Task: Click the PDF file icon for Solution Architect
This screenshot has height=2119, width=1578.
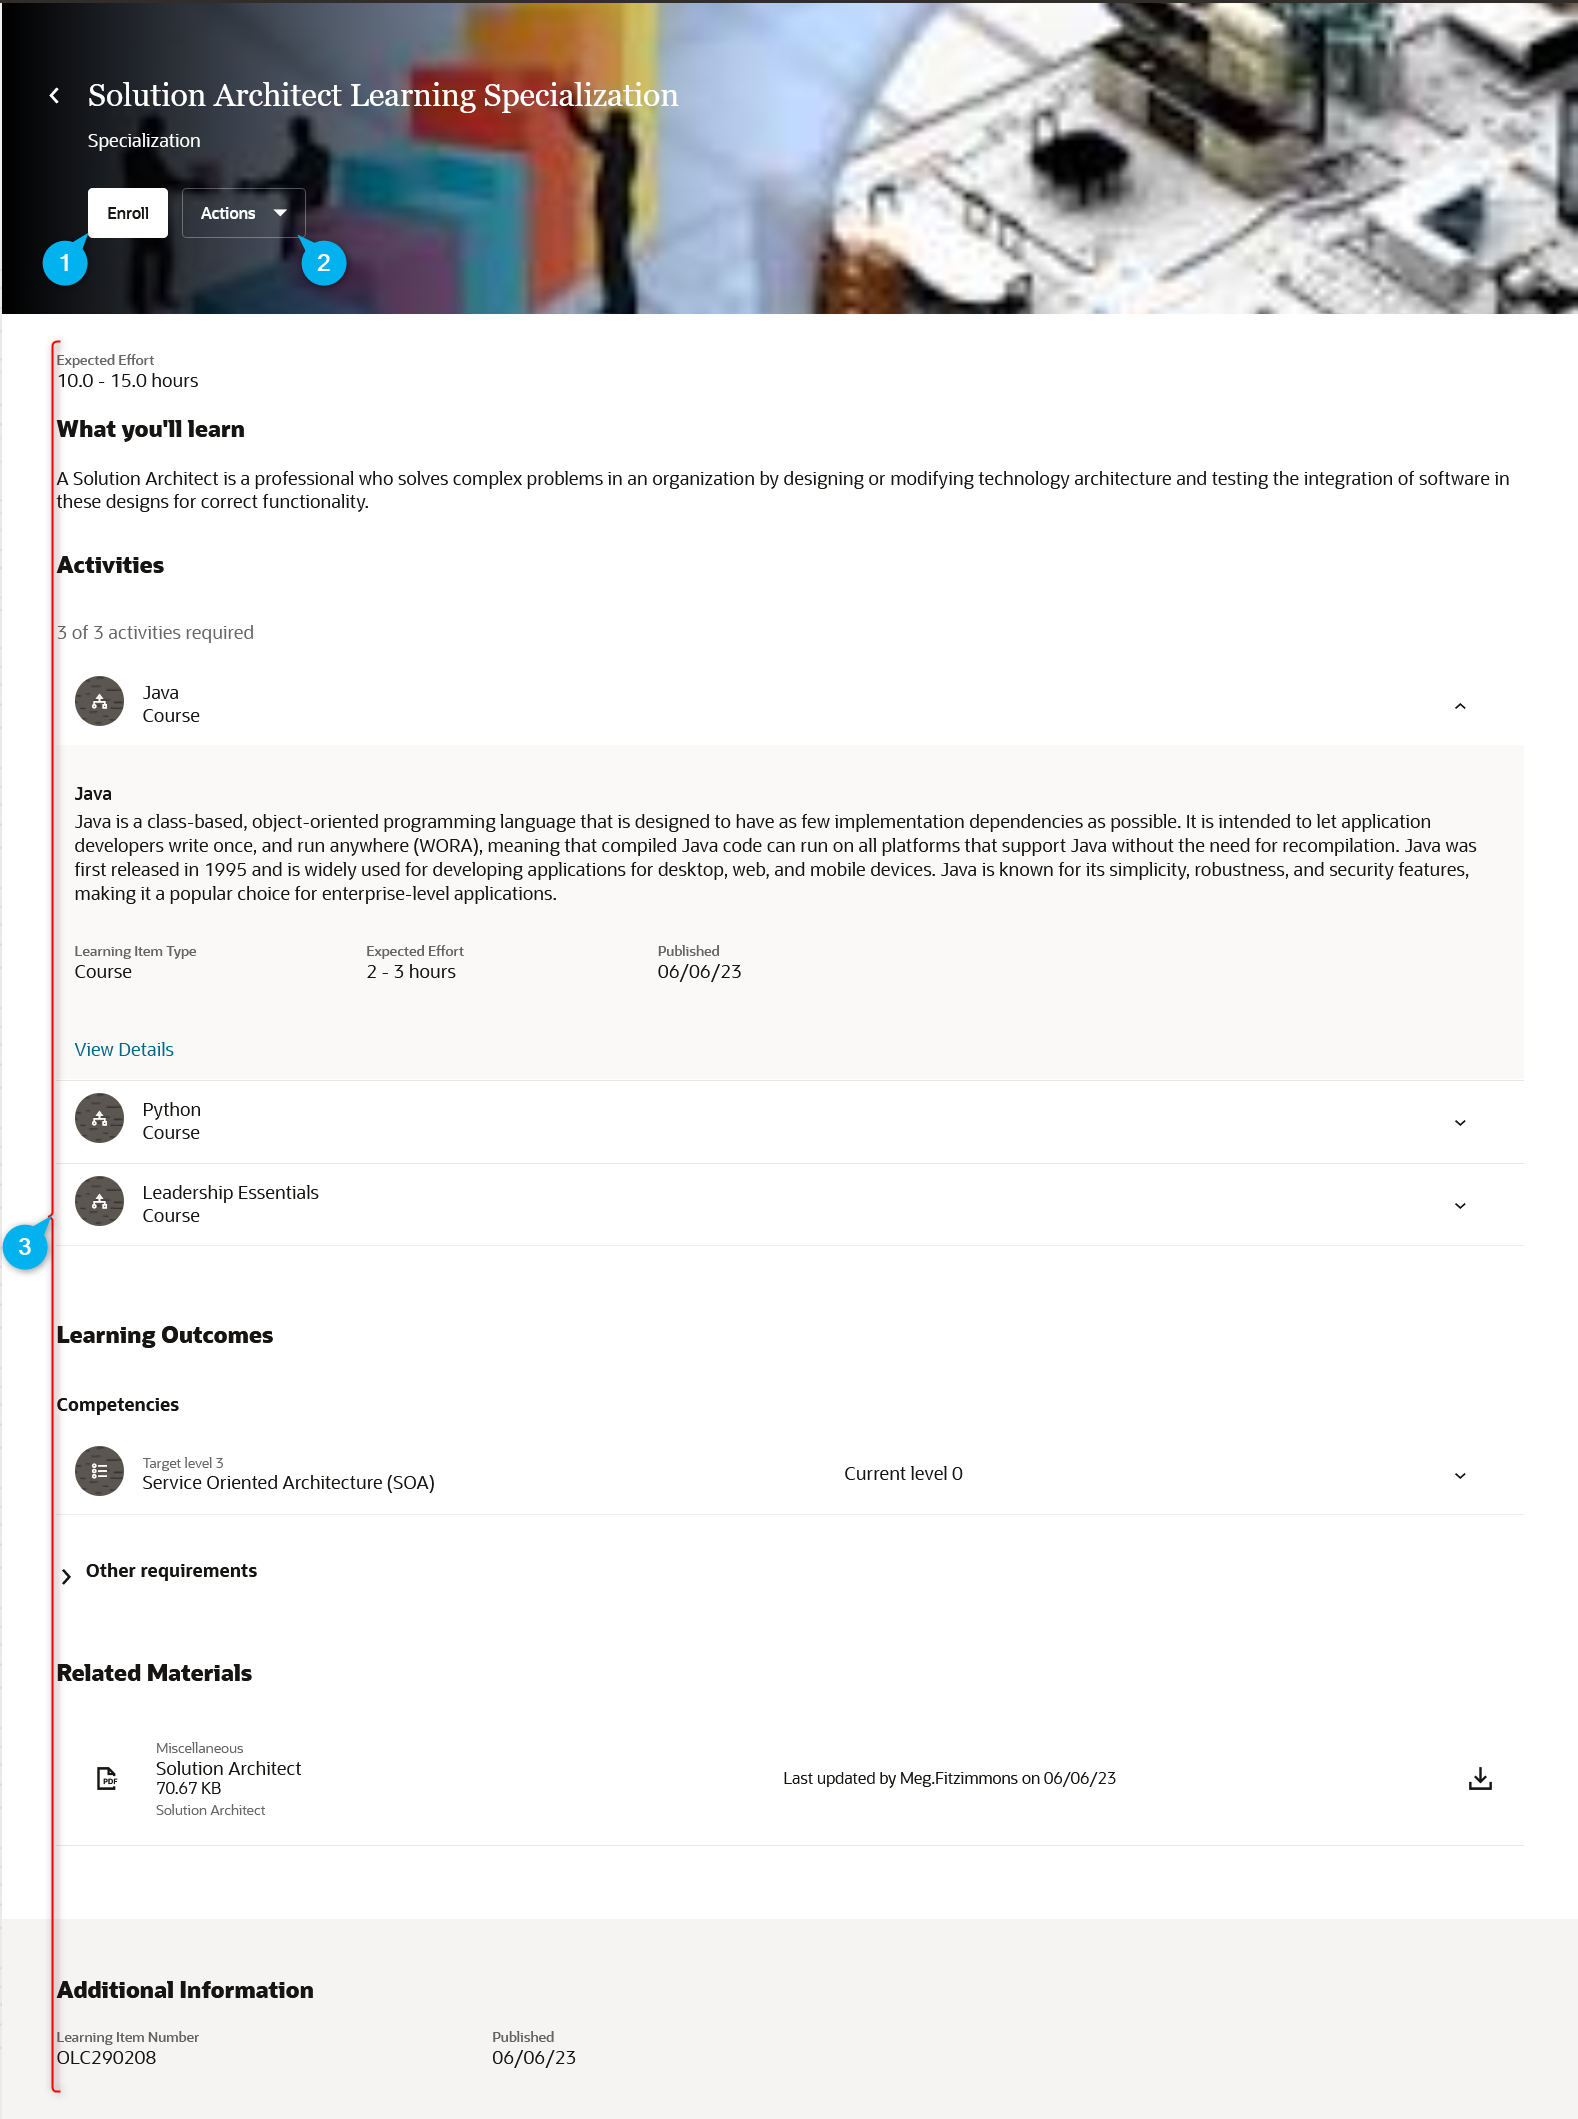Action: [x=107, y=1778]
